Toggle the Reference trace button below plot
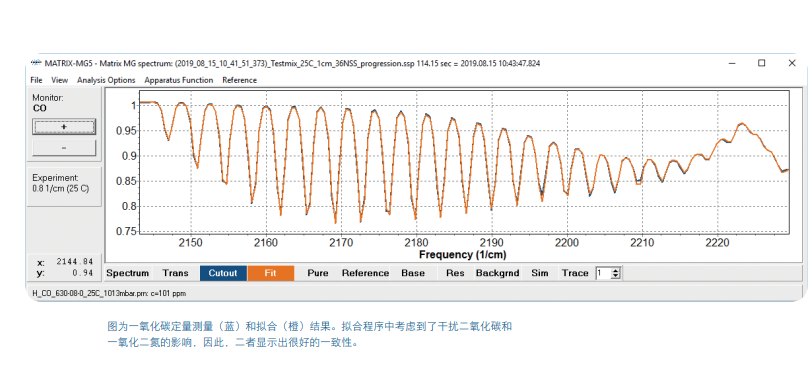812x366 pixels. click(365, 273)
